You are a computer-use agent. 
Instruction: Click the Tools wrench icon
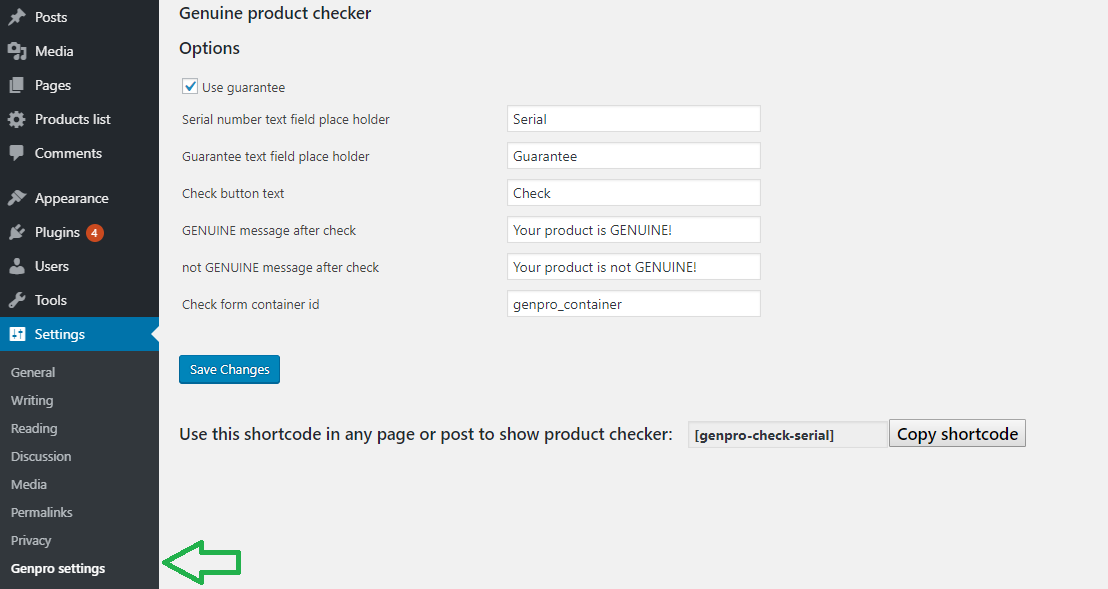(17, 300)
